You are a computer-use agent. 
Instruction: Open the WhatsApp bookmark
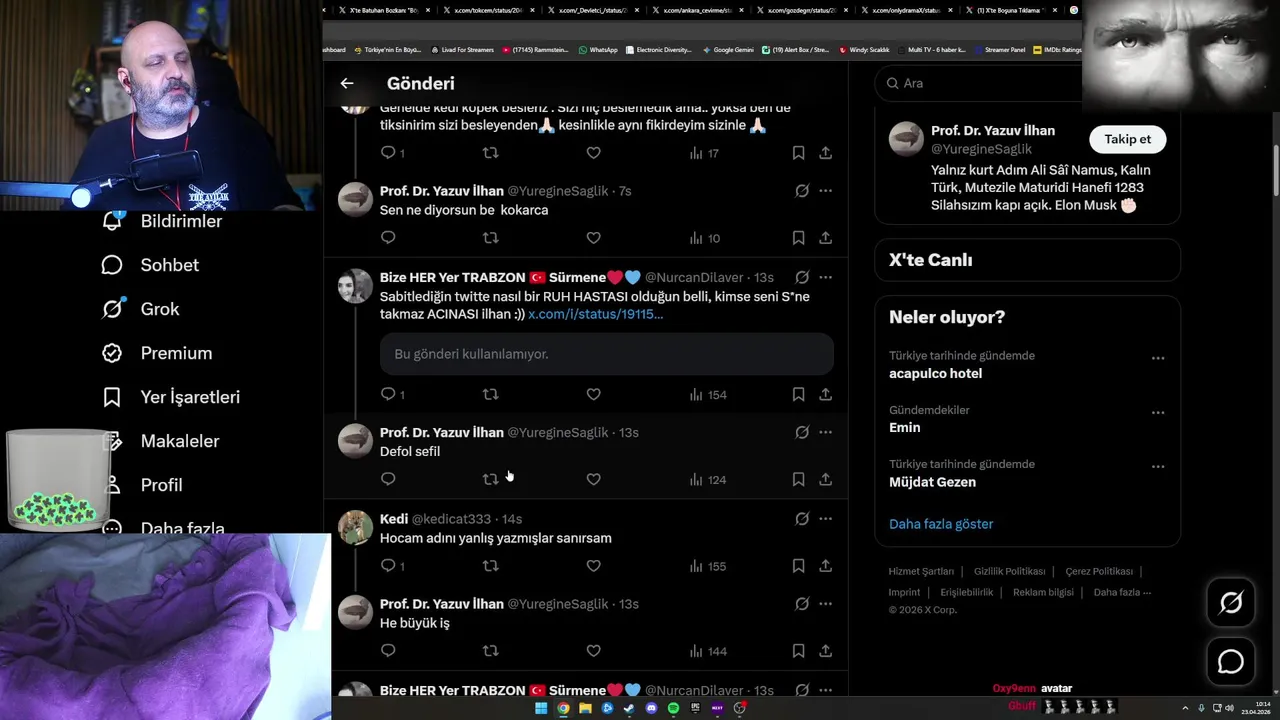tap(598, 49)
